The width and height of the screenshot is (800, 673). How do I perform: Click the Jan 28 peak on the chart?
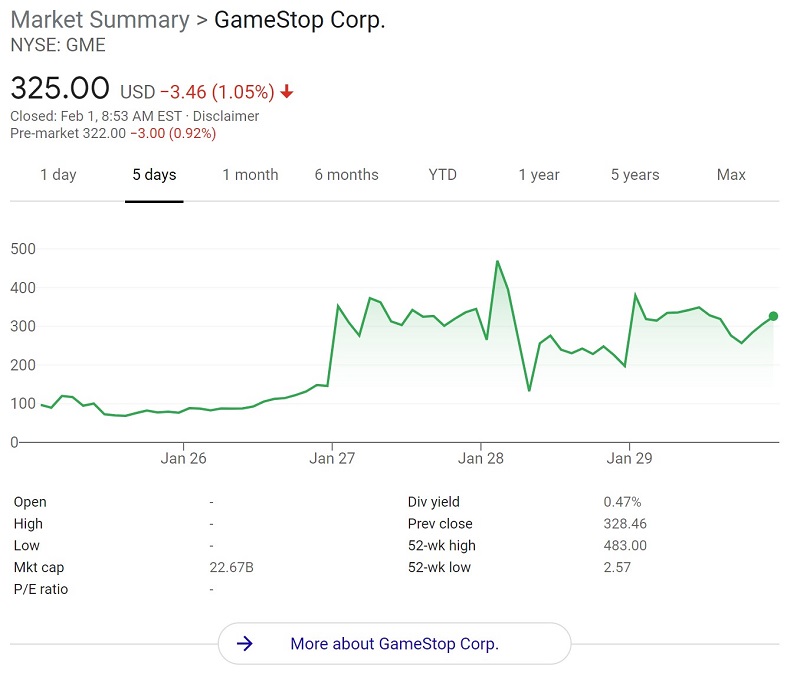pos(497,262)
